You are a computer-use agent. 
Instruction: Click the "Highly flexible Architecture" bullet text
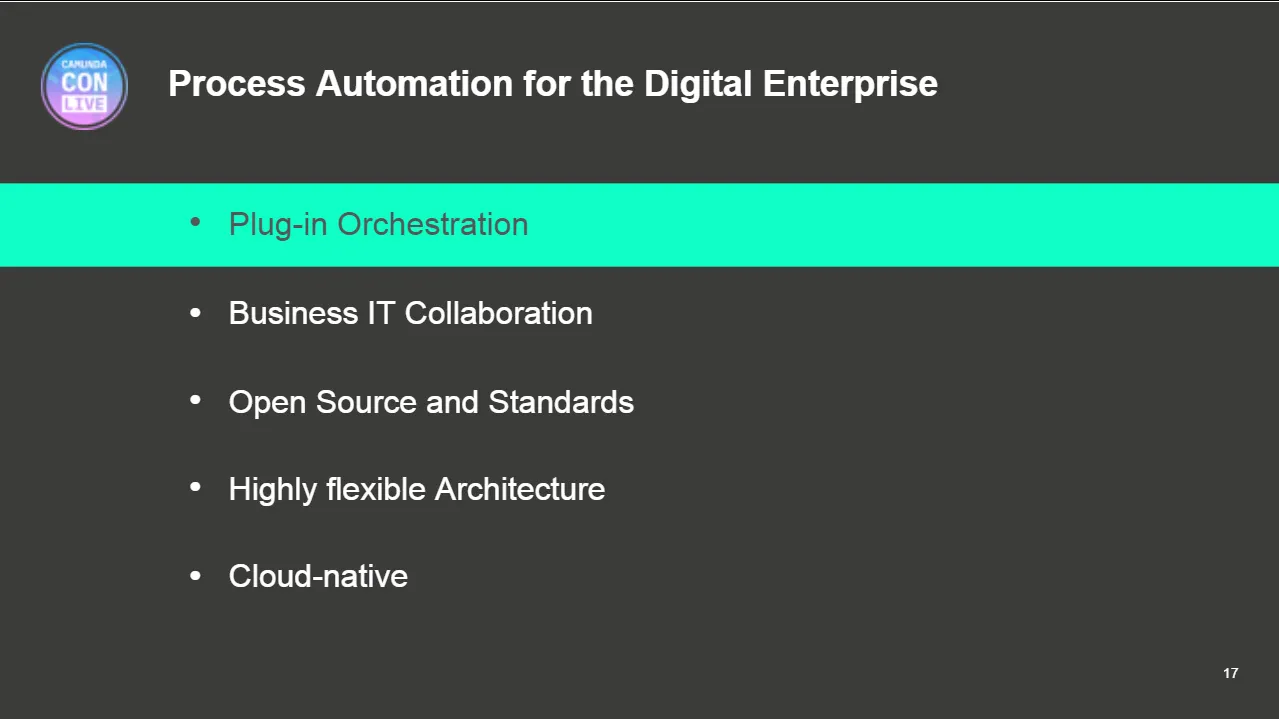tap(417, 489)
